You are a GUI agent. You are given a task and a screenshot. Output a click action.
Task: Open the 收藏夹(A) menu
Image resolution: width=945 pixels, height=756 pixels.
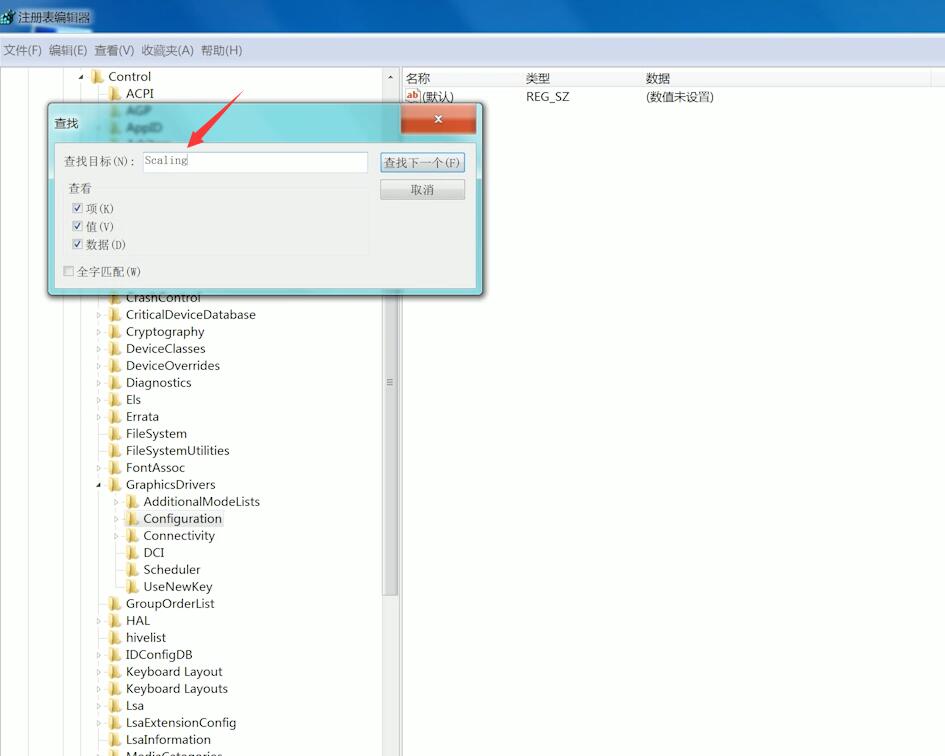(x=168, y=51)
